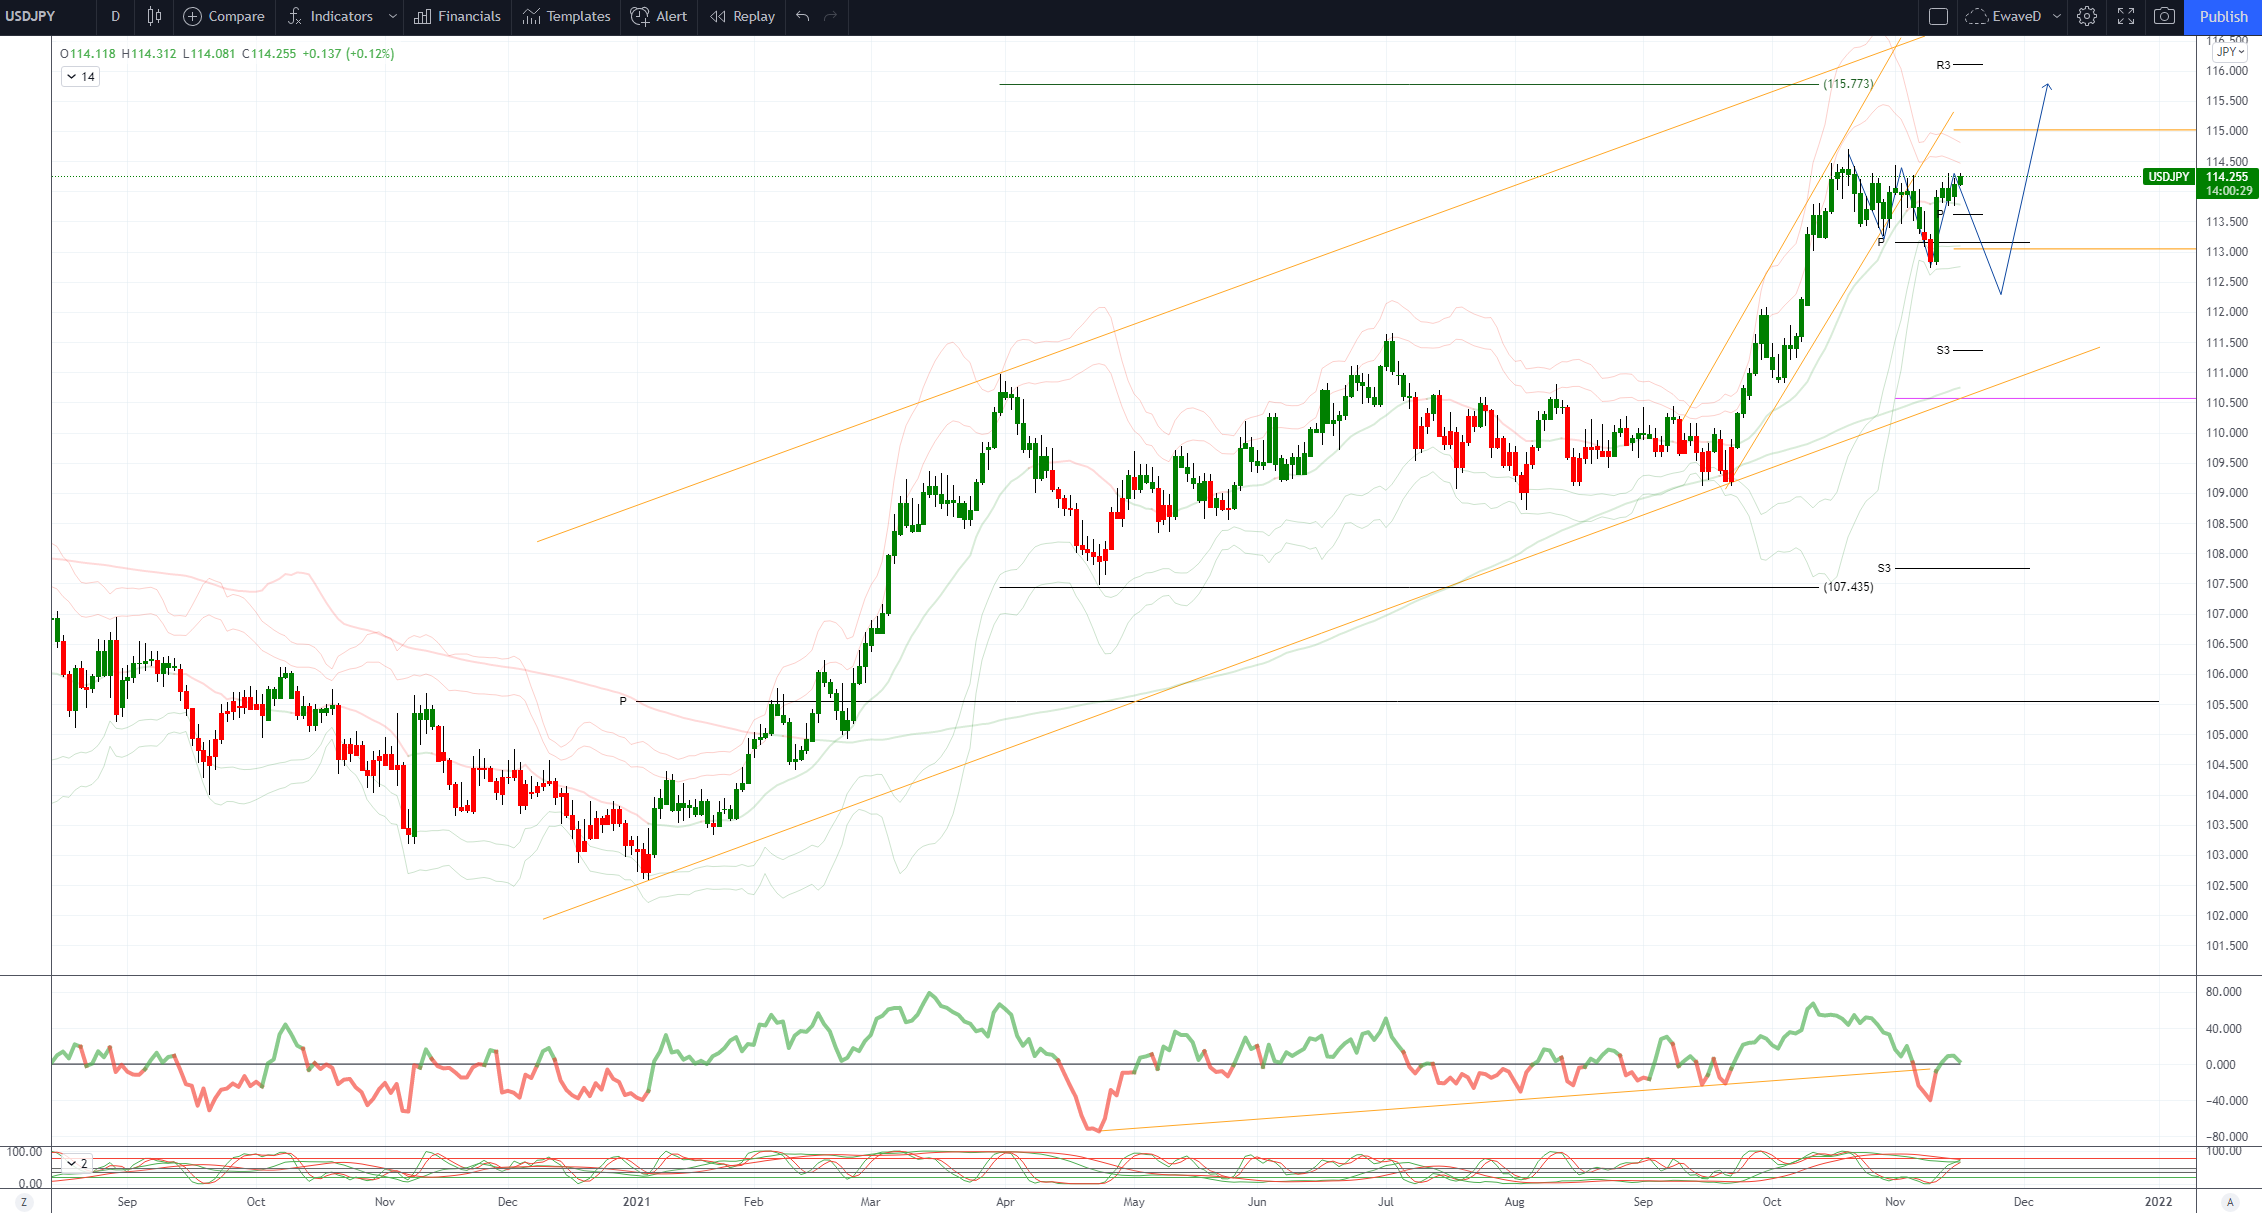Toggle Replay mode on
Viewport: 2262px width, 1213px height.
tap(743, 16)
